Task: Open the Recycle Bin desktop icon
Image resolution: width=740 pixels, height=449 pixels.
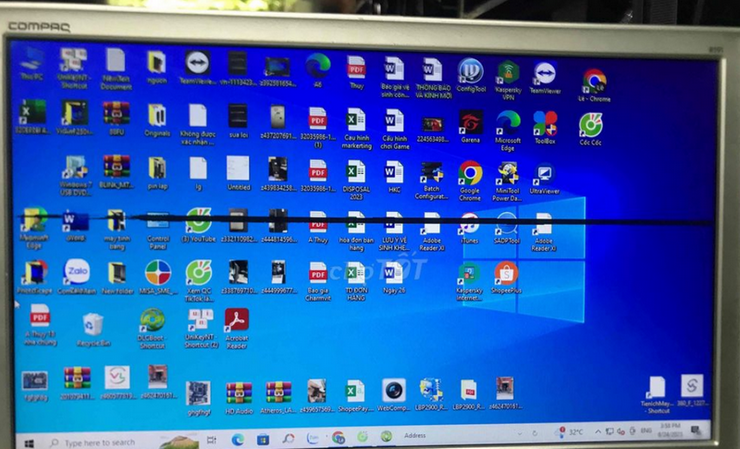Action: (93, 329)
